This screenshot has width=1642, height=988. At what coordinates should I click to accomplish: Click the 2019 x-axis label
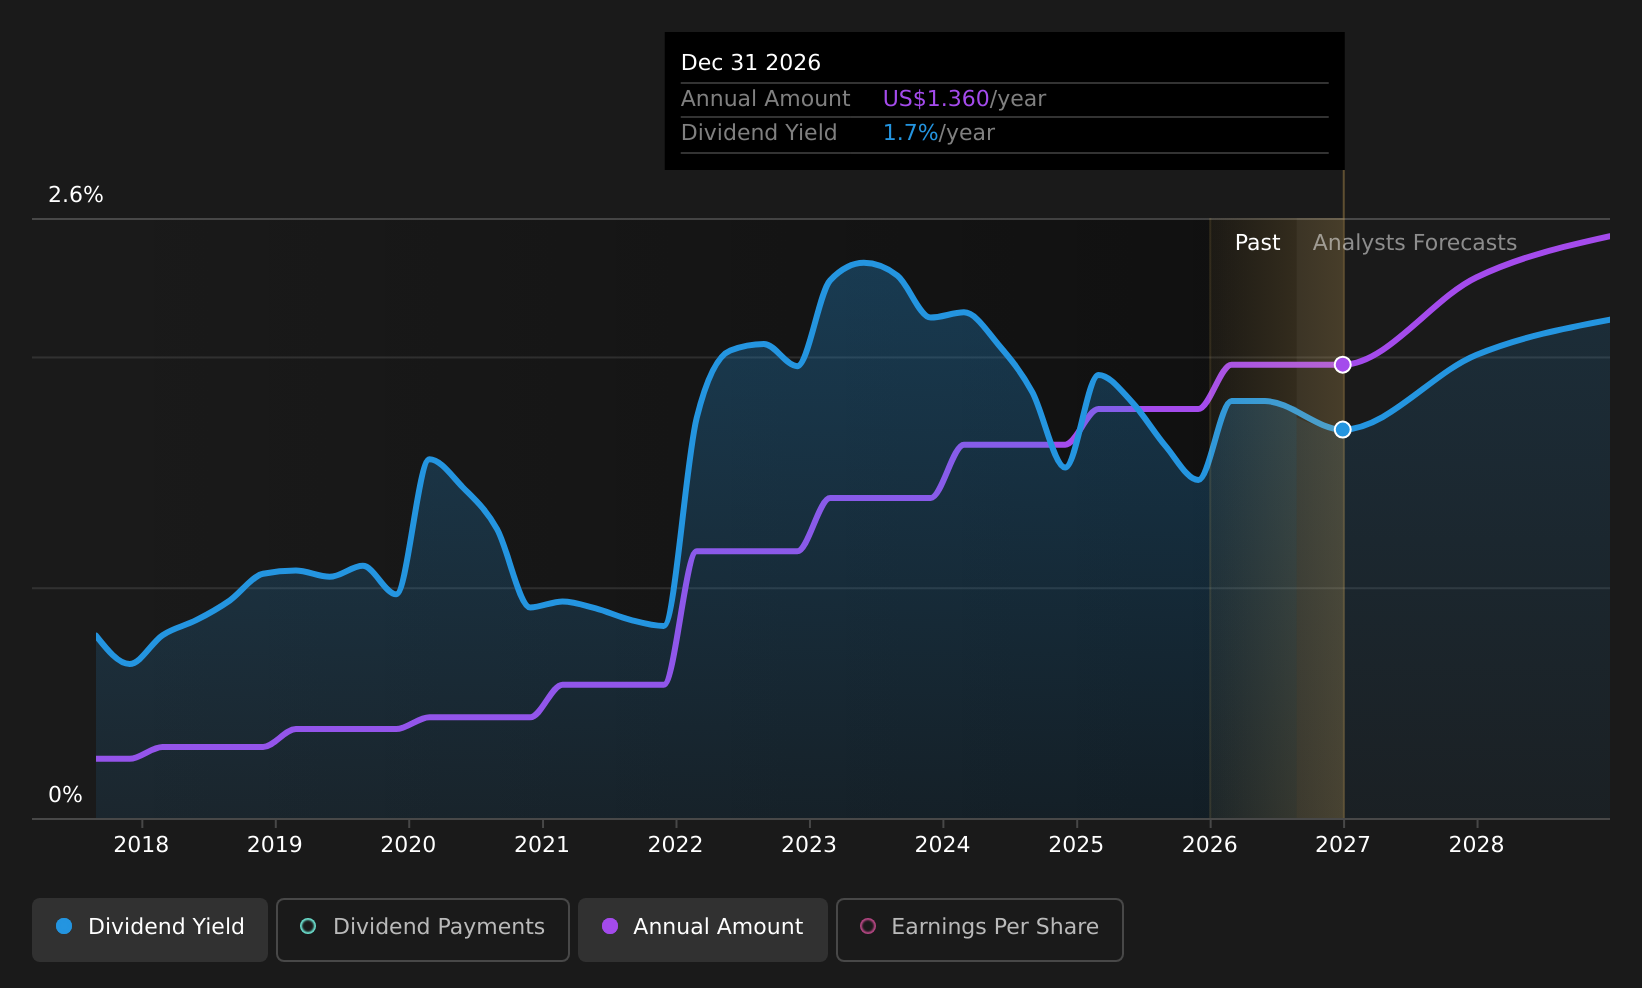point(275,845)
